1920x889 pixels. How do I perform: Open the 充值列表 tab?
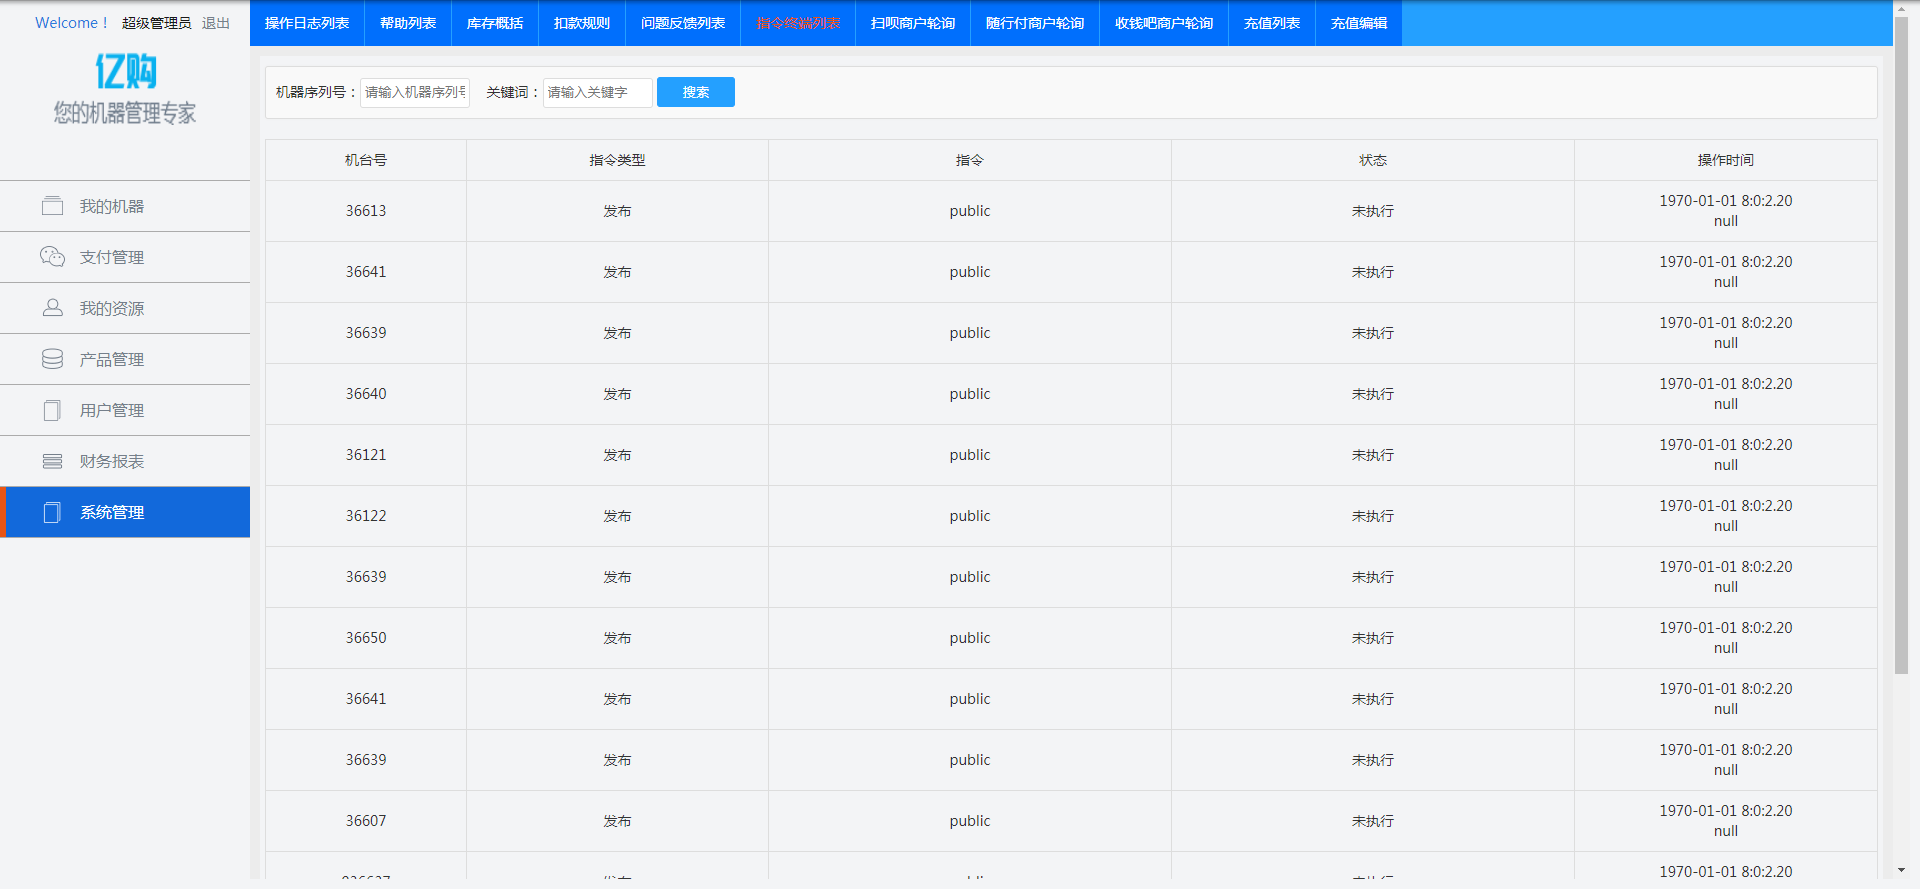coord(1272,23)
